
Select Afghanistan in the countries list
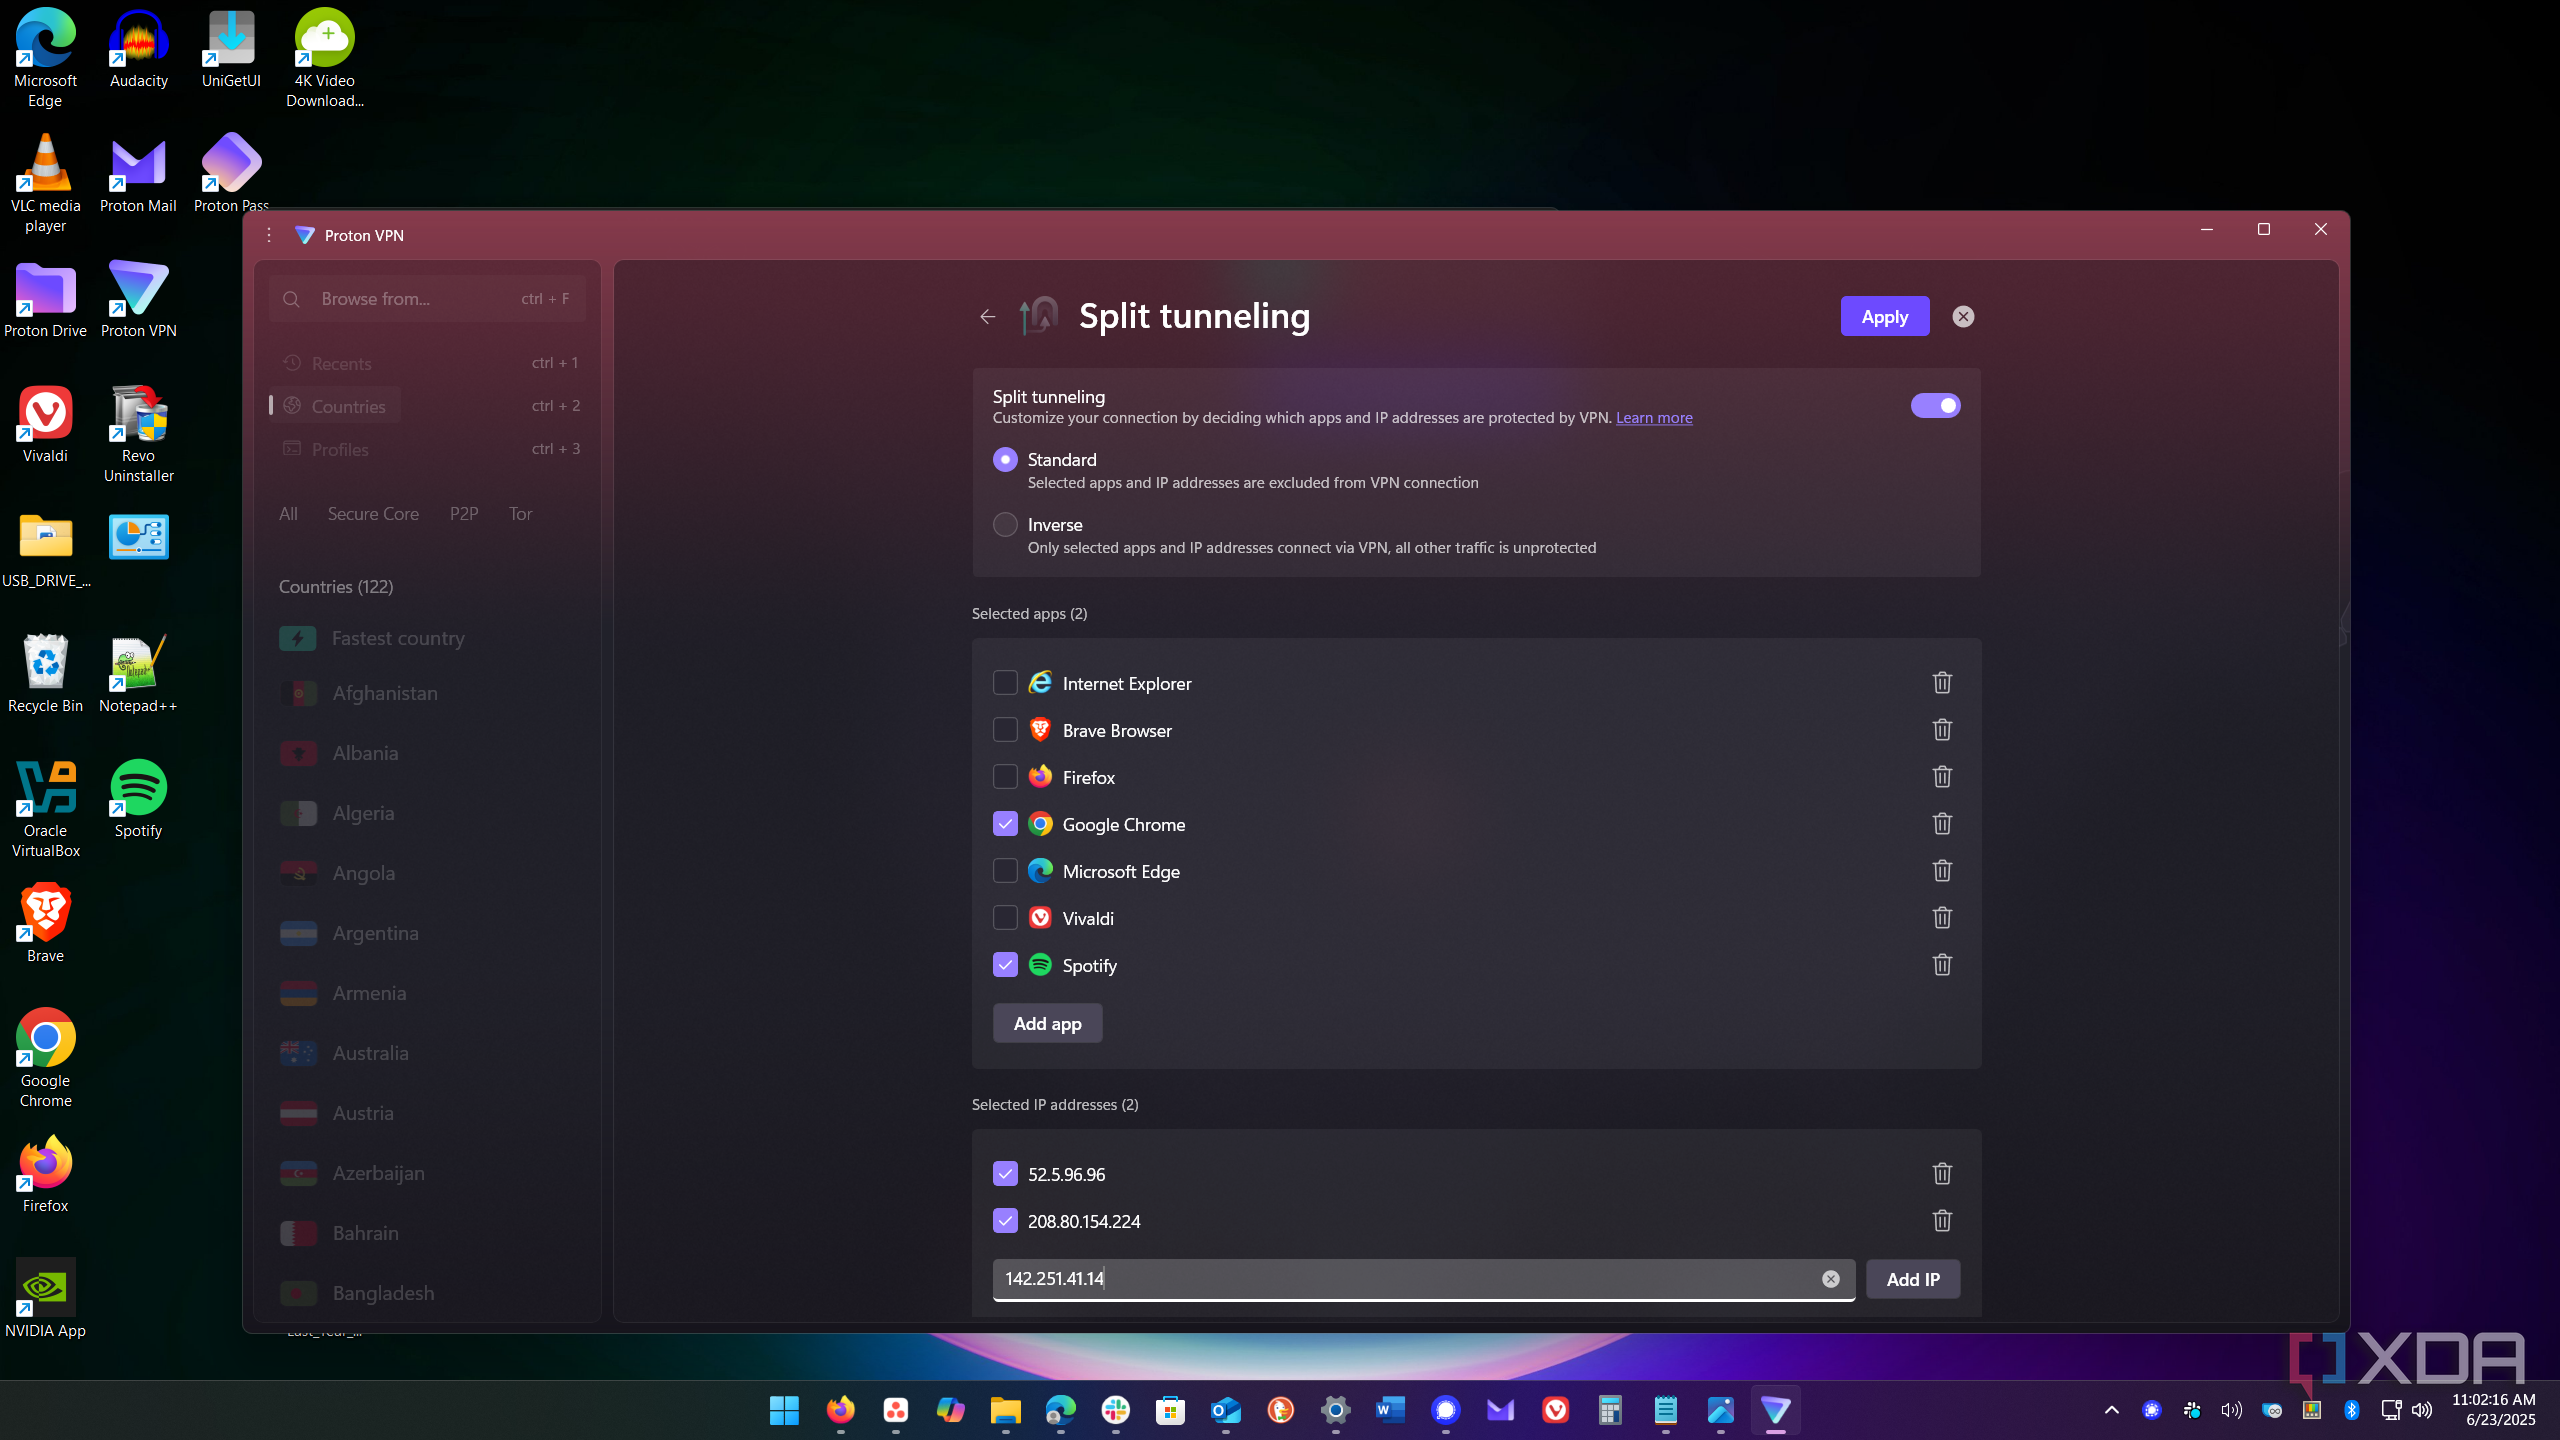coord(428,693)
